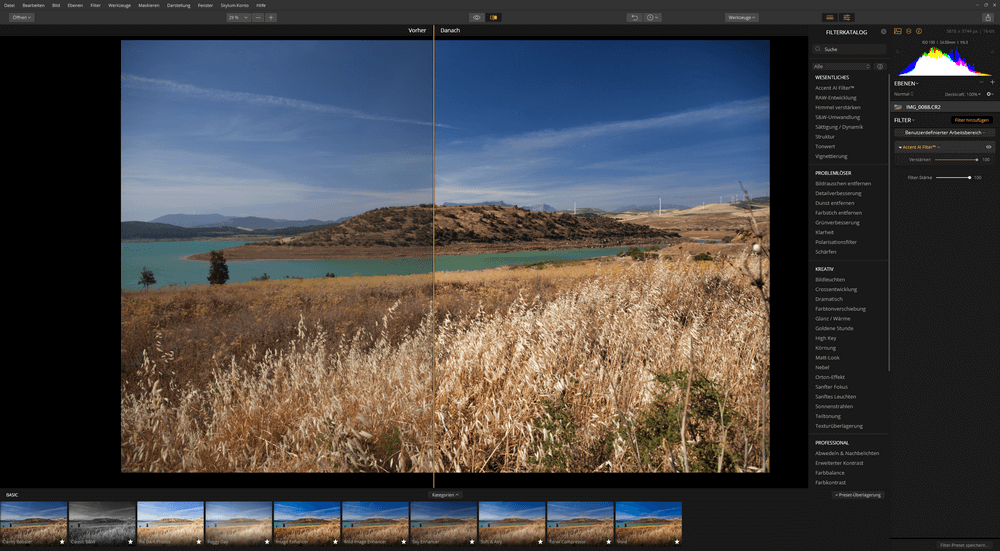Add the Himmel verstärken filter
Viewport: 1000px width, 551px height.
point(838,107)
